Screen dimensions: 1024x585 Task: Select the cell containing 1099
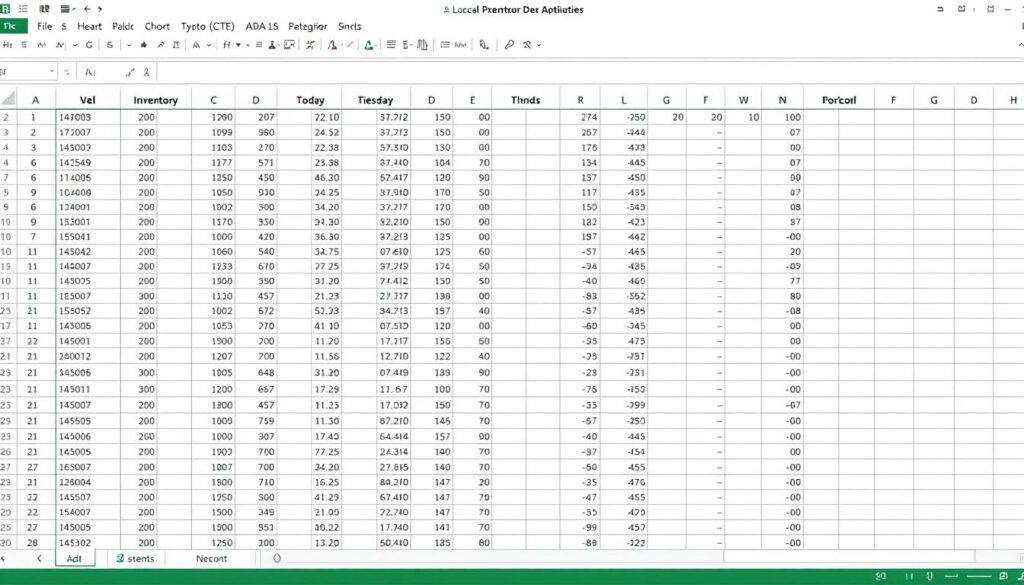coord(214,133)
